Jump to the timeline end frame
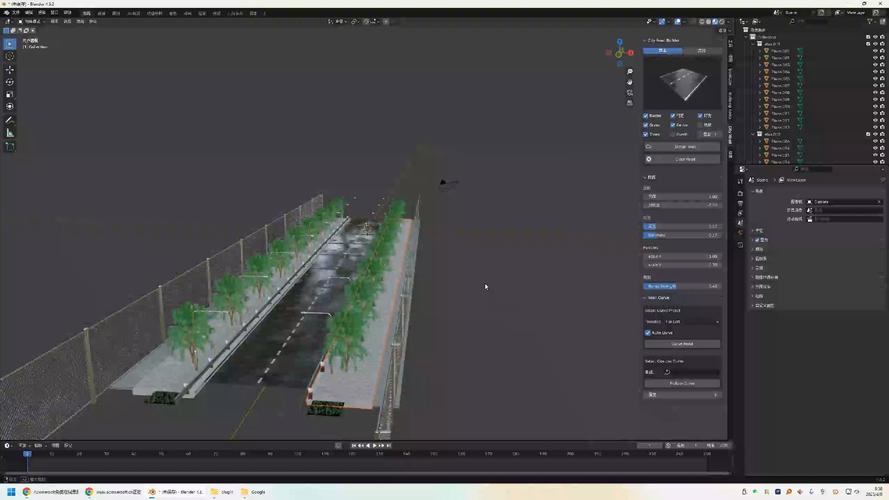This screenshot has height=500, width=889. [x=388, y=446]
